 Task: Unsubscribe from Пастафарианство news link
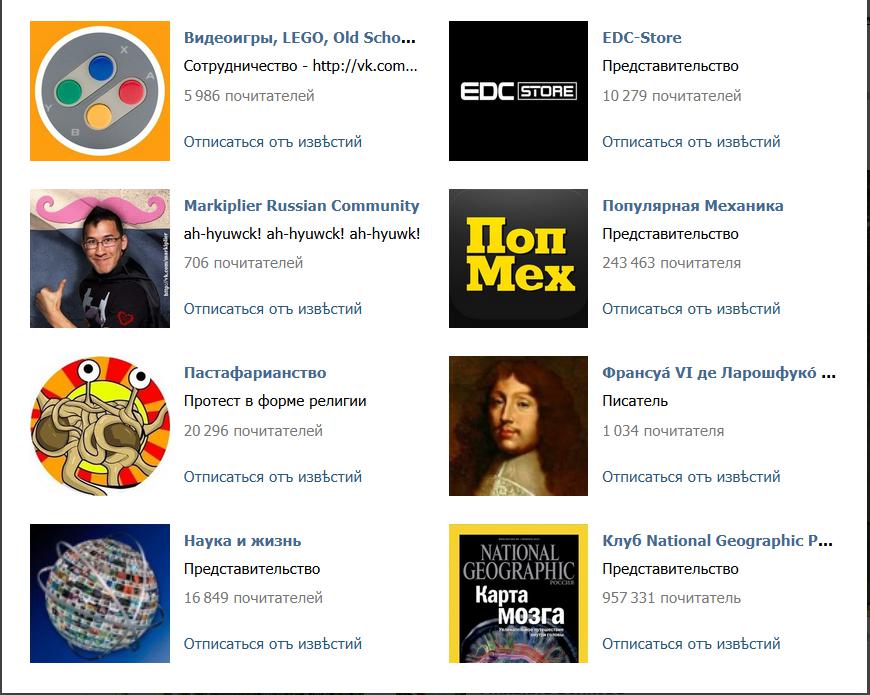[273, 477]
